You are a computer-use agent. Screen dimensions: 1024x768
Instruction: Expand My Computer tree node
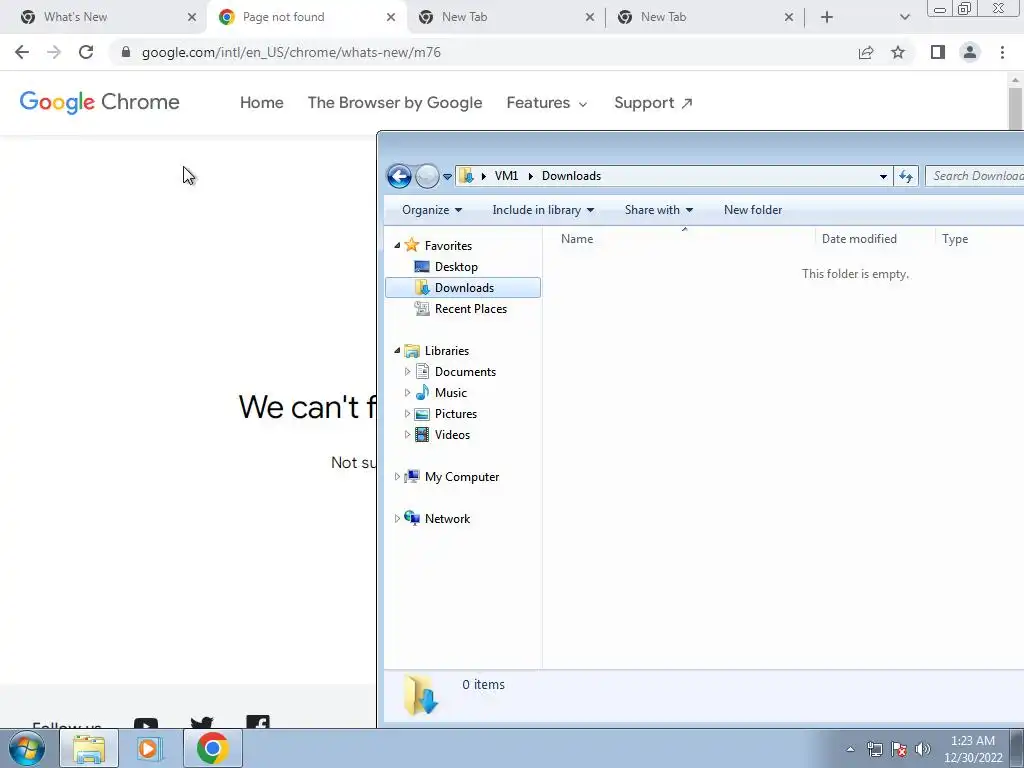tap(396, 477)
